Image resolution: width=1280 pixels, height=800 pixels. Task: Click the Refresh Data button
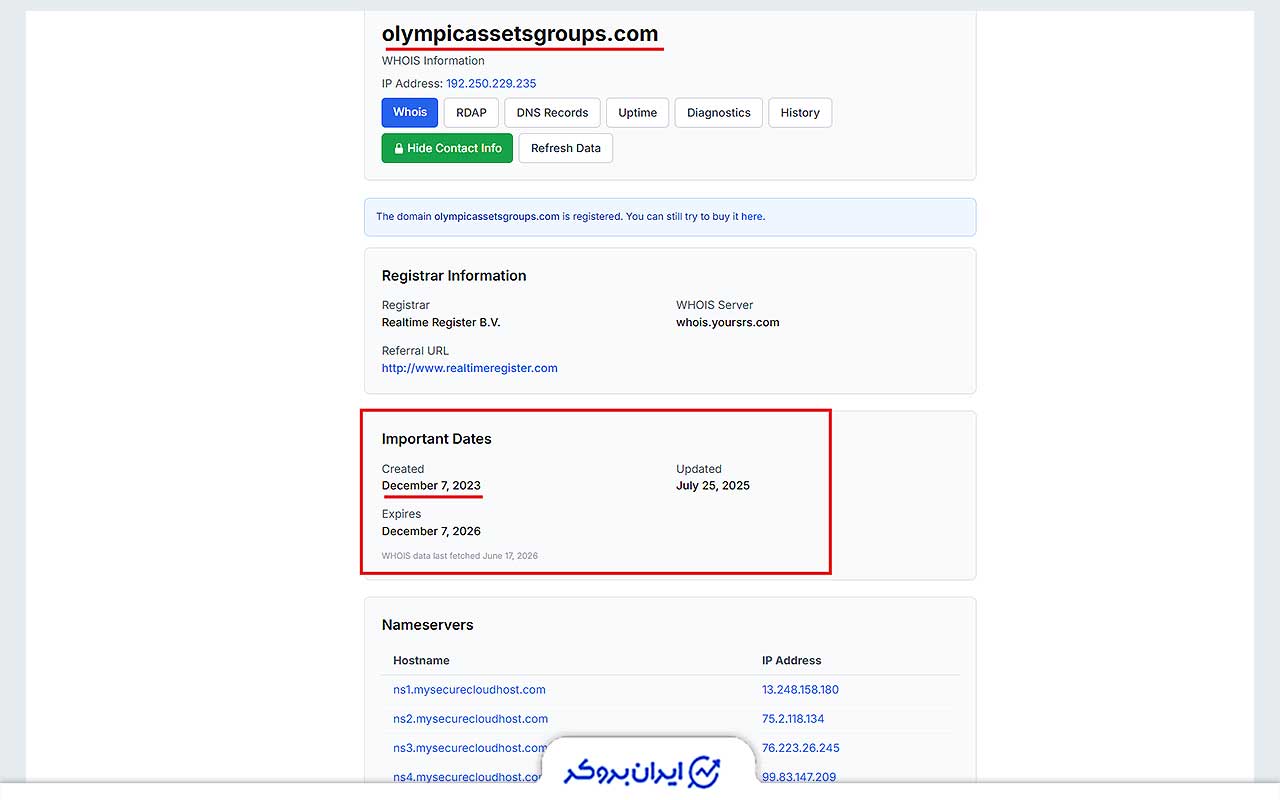tap(566, 148)
